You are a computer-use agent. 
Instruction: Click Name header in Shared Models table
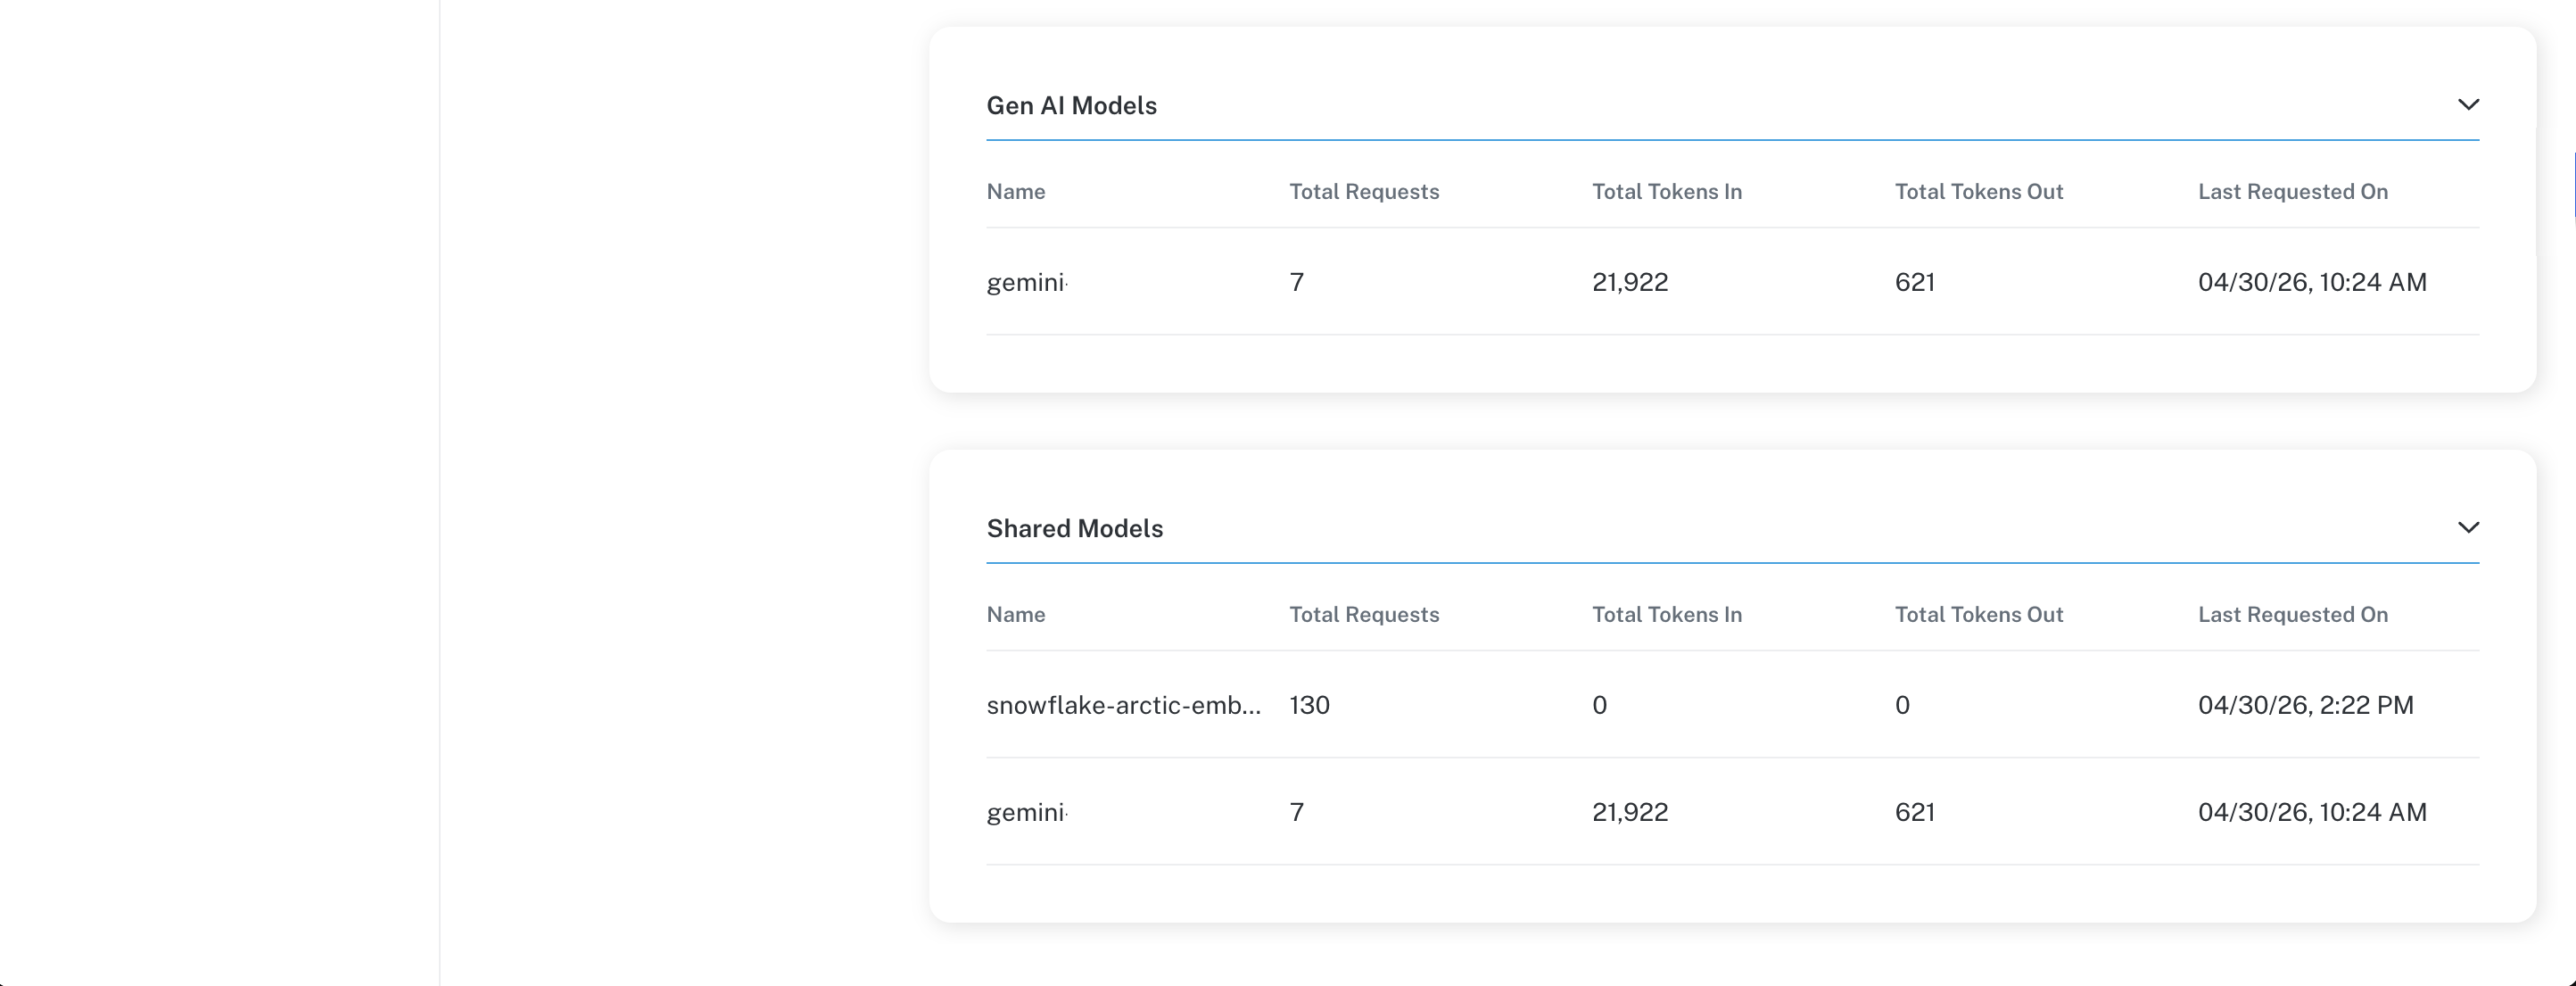click(1015, 615)
